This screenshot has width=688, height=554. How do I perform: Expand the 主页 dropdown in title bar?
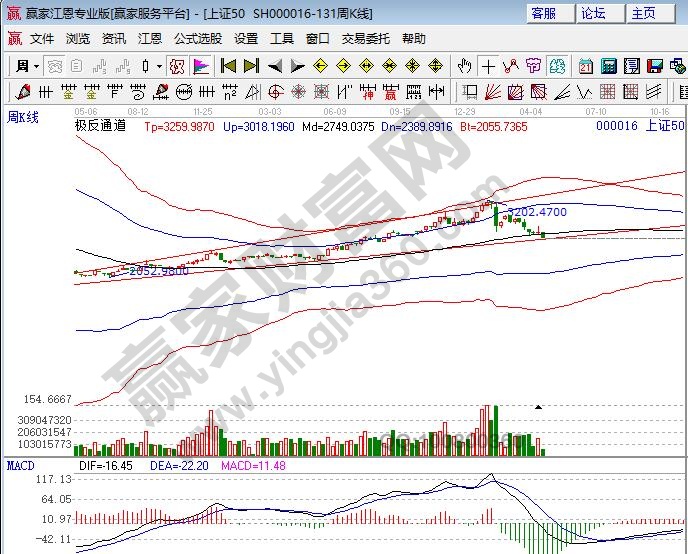(650, 13)
